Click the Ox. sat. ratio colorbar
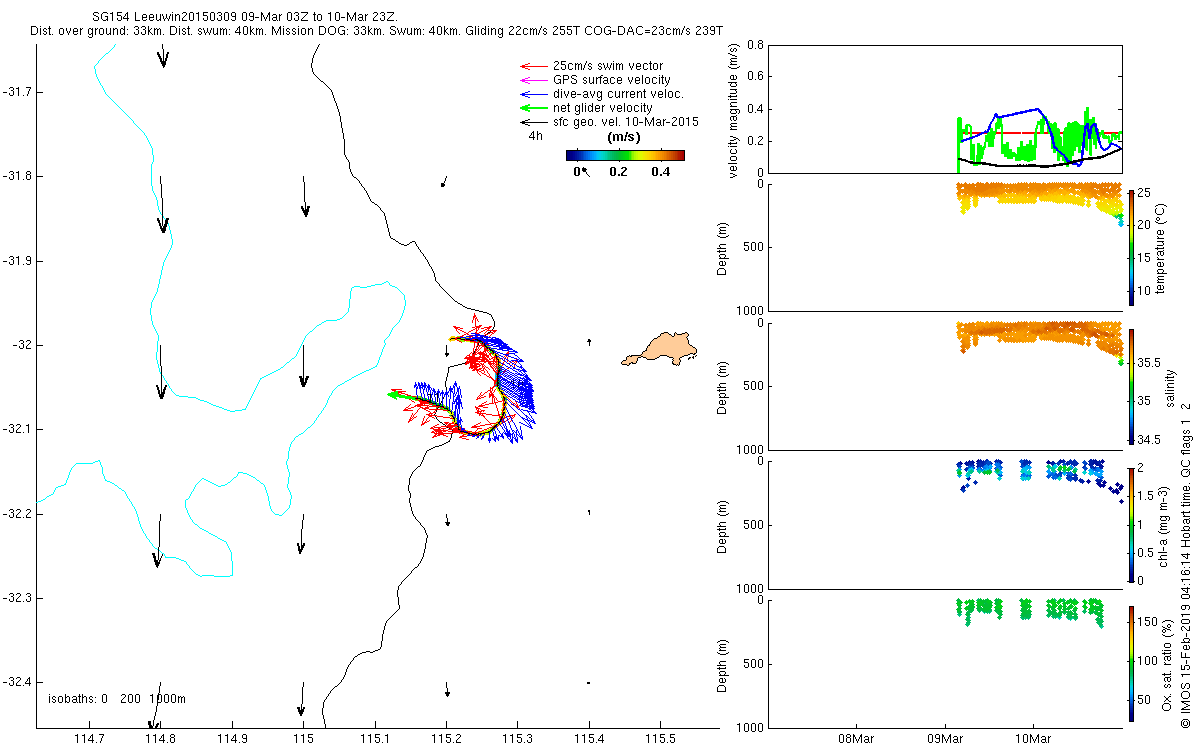 [x=1131, y=662]
